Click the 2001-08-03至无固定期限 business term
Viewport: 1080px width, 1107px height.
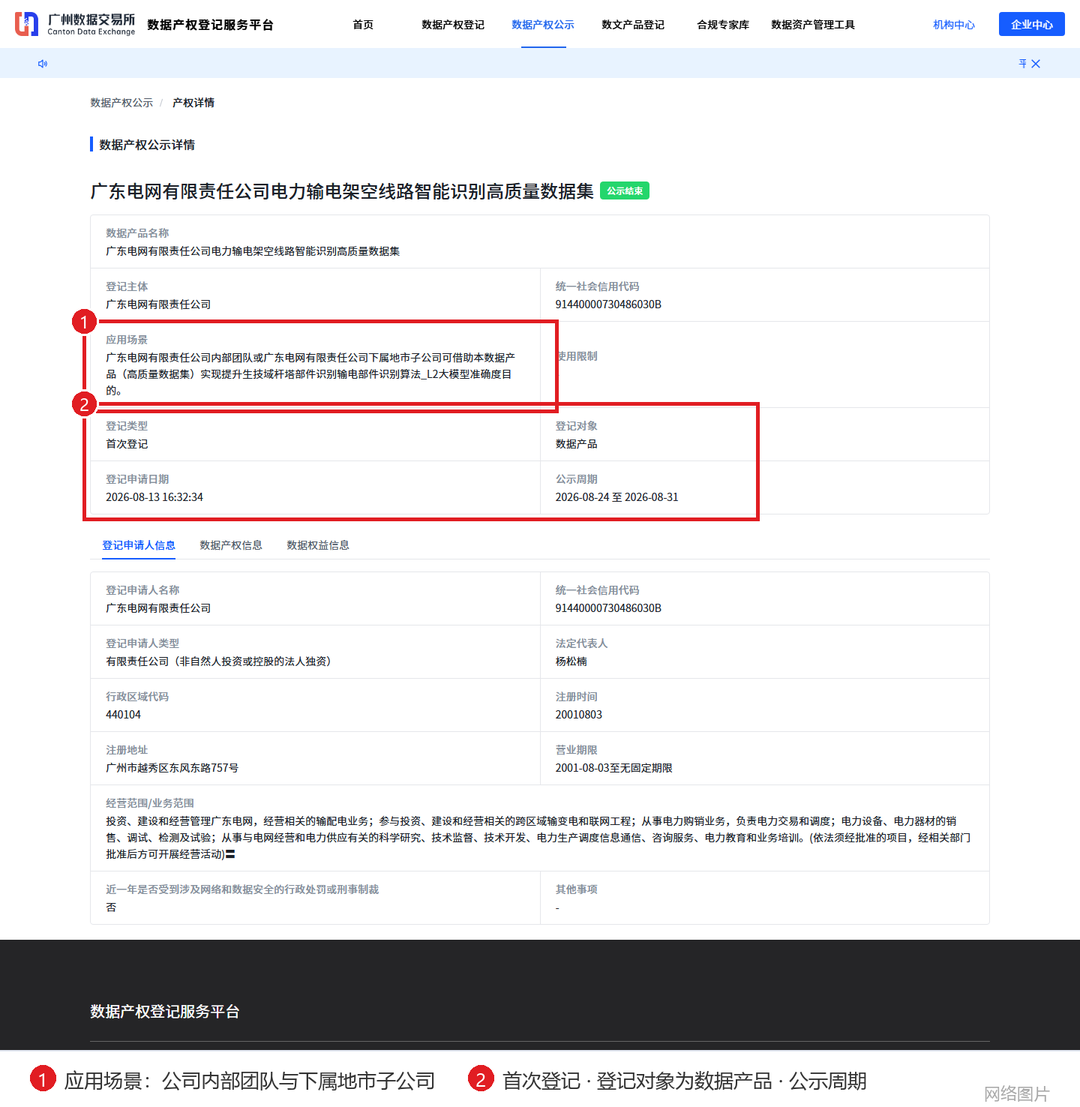pyautogui.click(x=614, y=767)
